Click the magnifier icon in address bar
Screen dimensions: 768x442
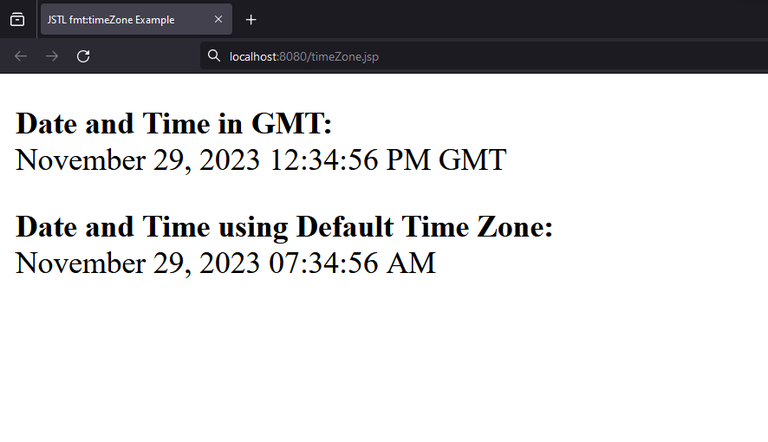(x=214, y=56)
